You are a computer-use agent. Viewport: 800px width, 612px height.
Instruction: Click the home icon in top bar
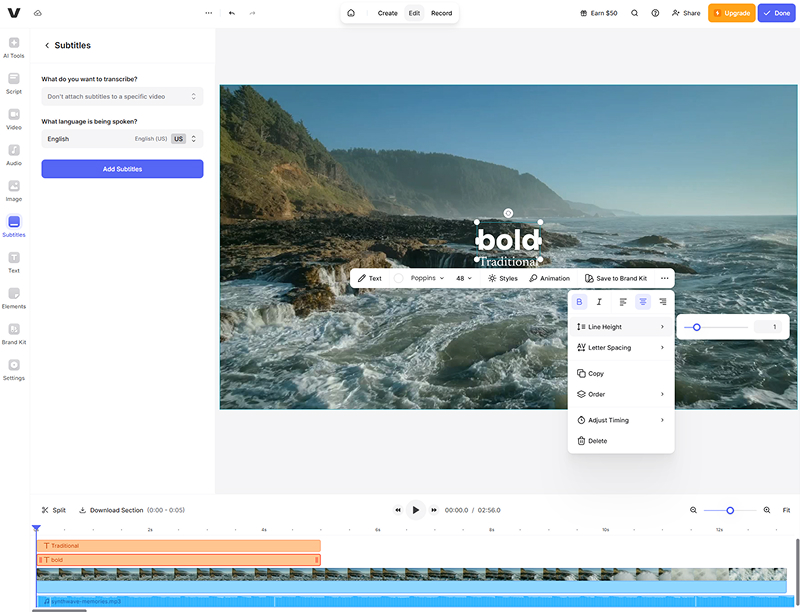[351, 13]
